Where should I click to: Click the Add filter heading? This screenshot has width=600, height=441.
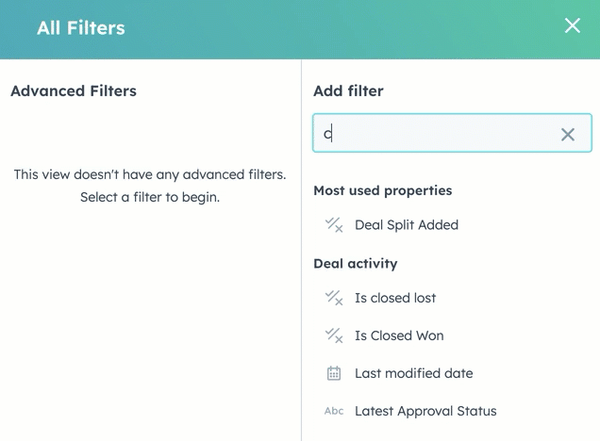pos(348,91)
